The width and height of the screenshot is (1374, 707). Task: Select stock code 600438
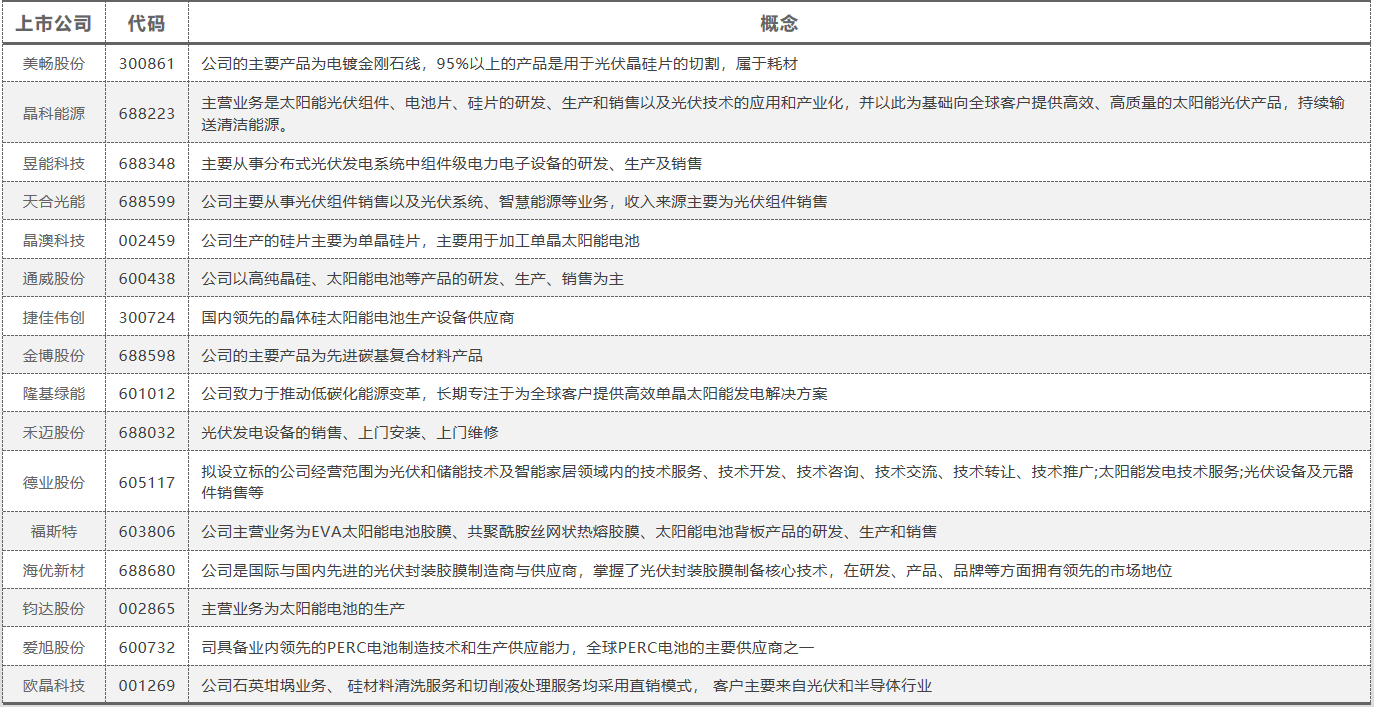[146, 279]
